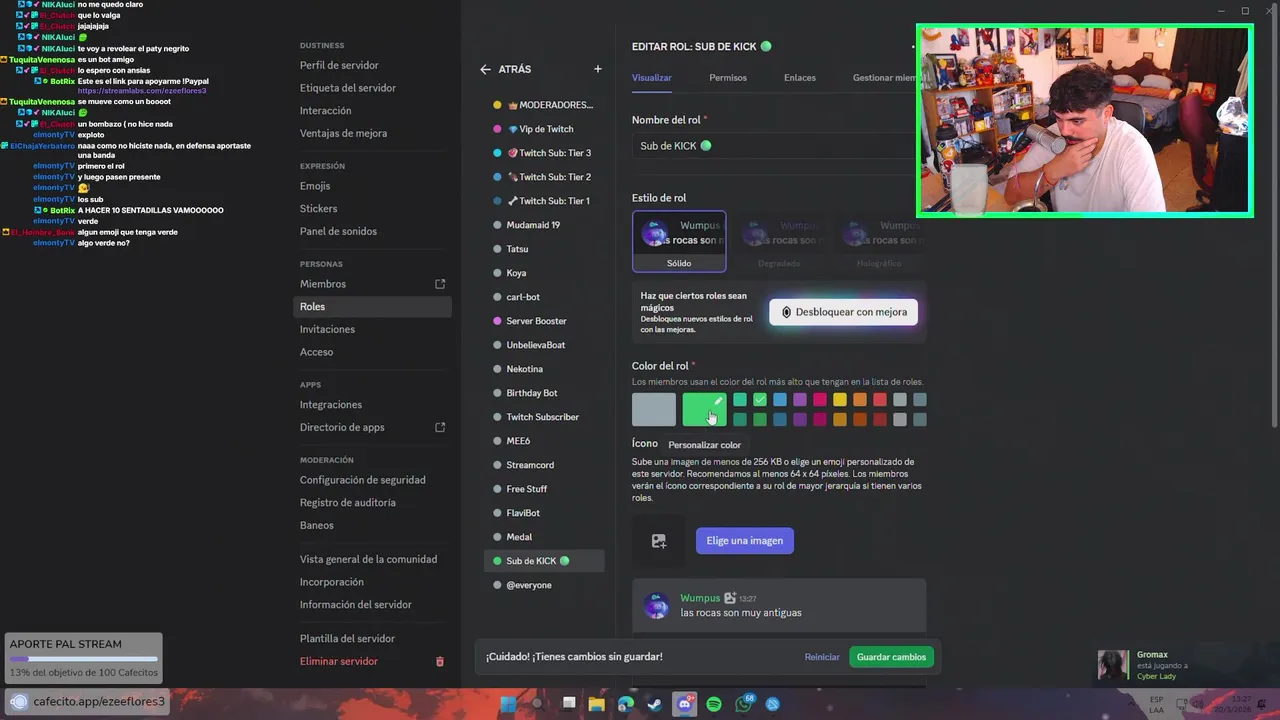Image resolution: width=1280 pixels, height=720 pixels.
Task: Pick the lighter blue preset color swatch
Action: click(x=780, y=400)
